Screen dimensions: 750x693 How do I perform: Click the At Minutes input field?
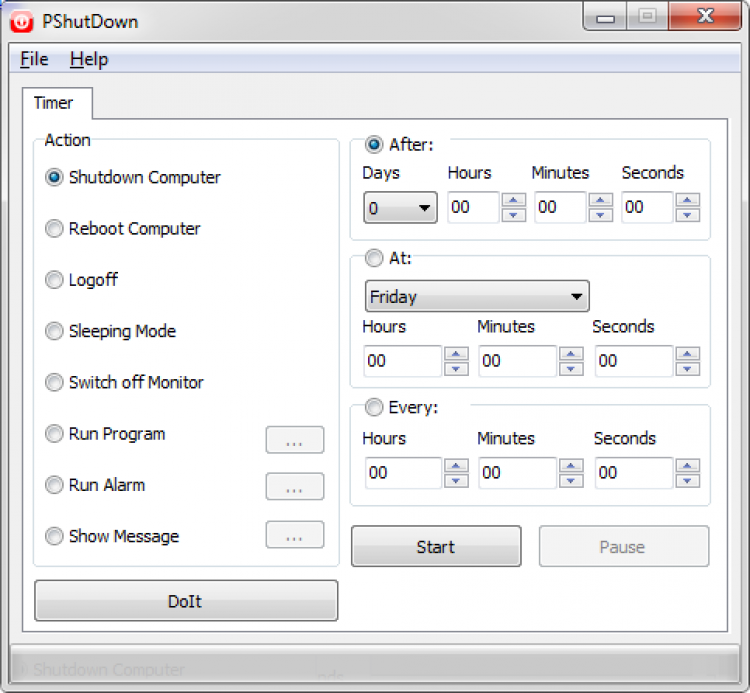(x=518, y=361)
